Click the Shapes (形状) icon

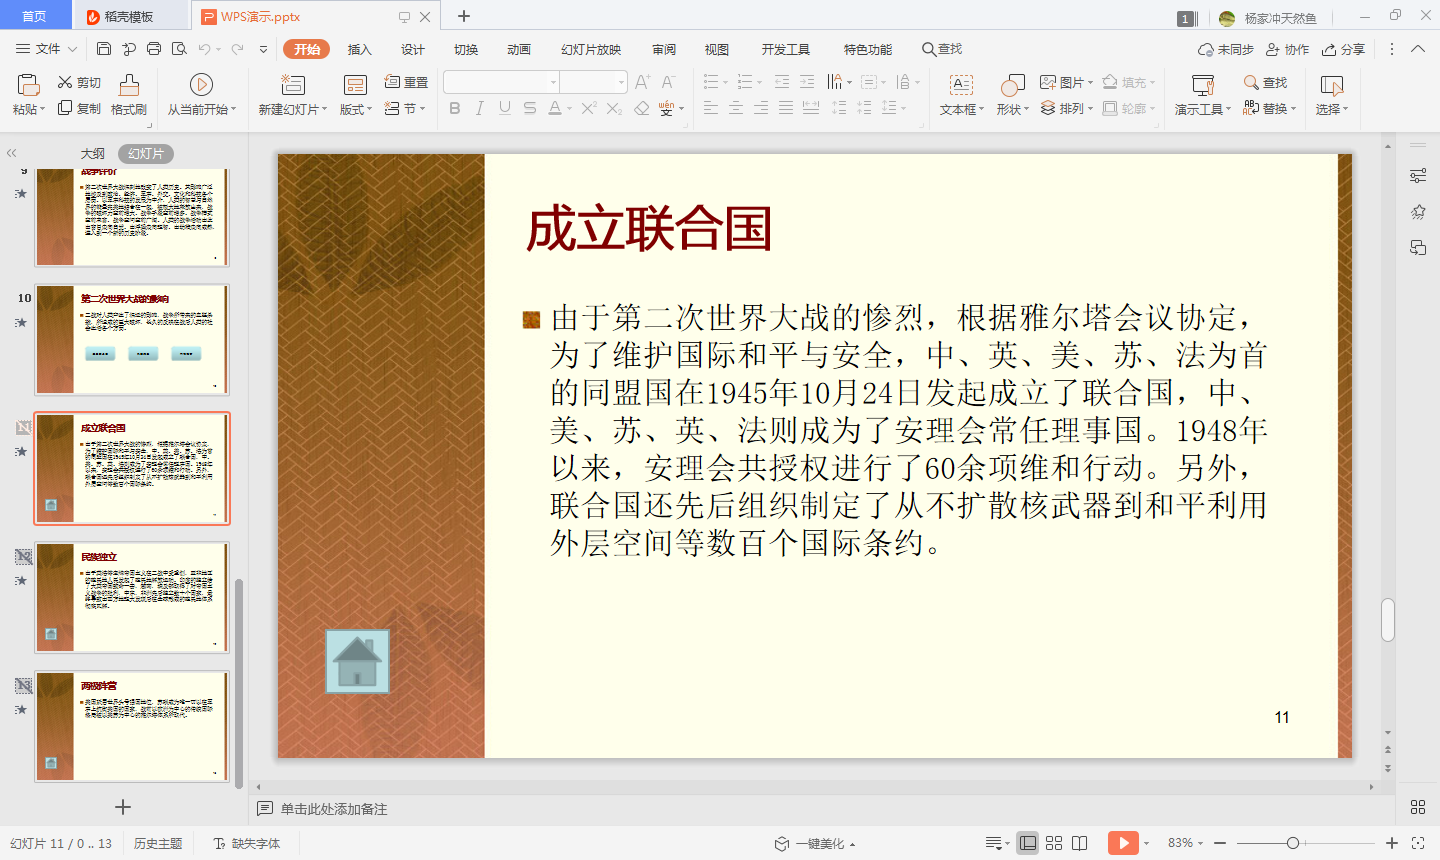1013,85
